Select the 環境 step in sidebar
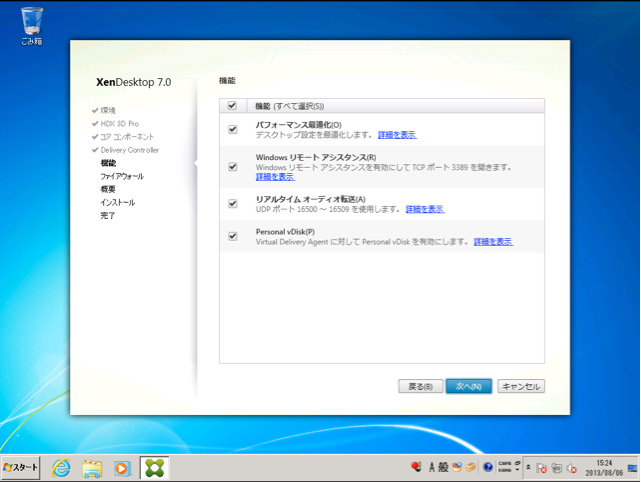Viewport: 641px width, 482px height. tap(108, 110)
